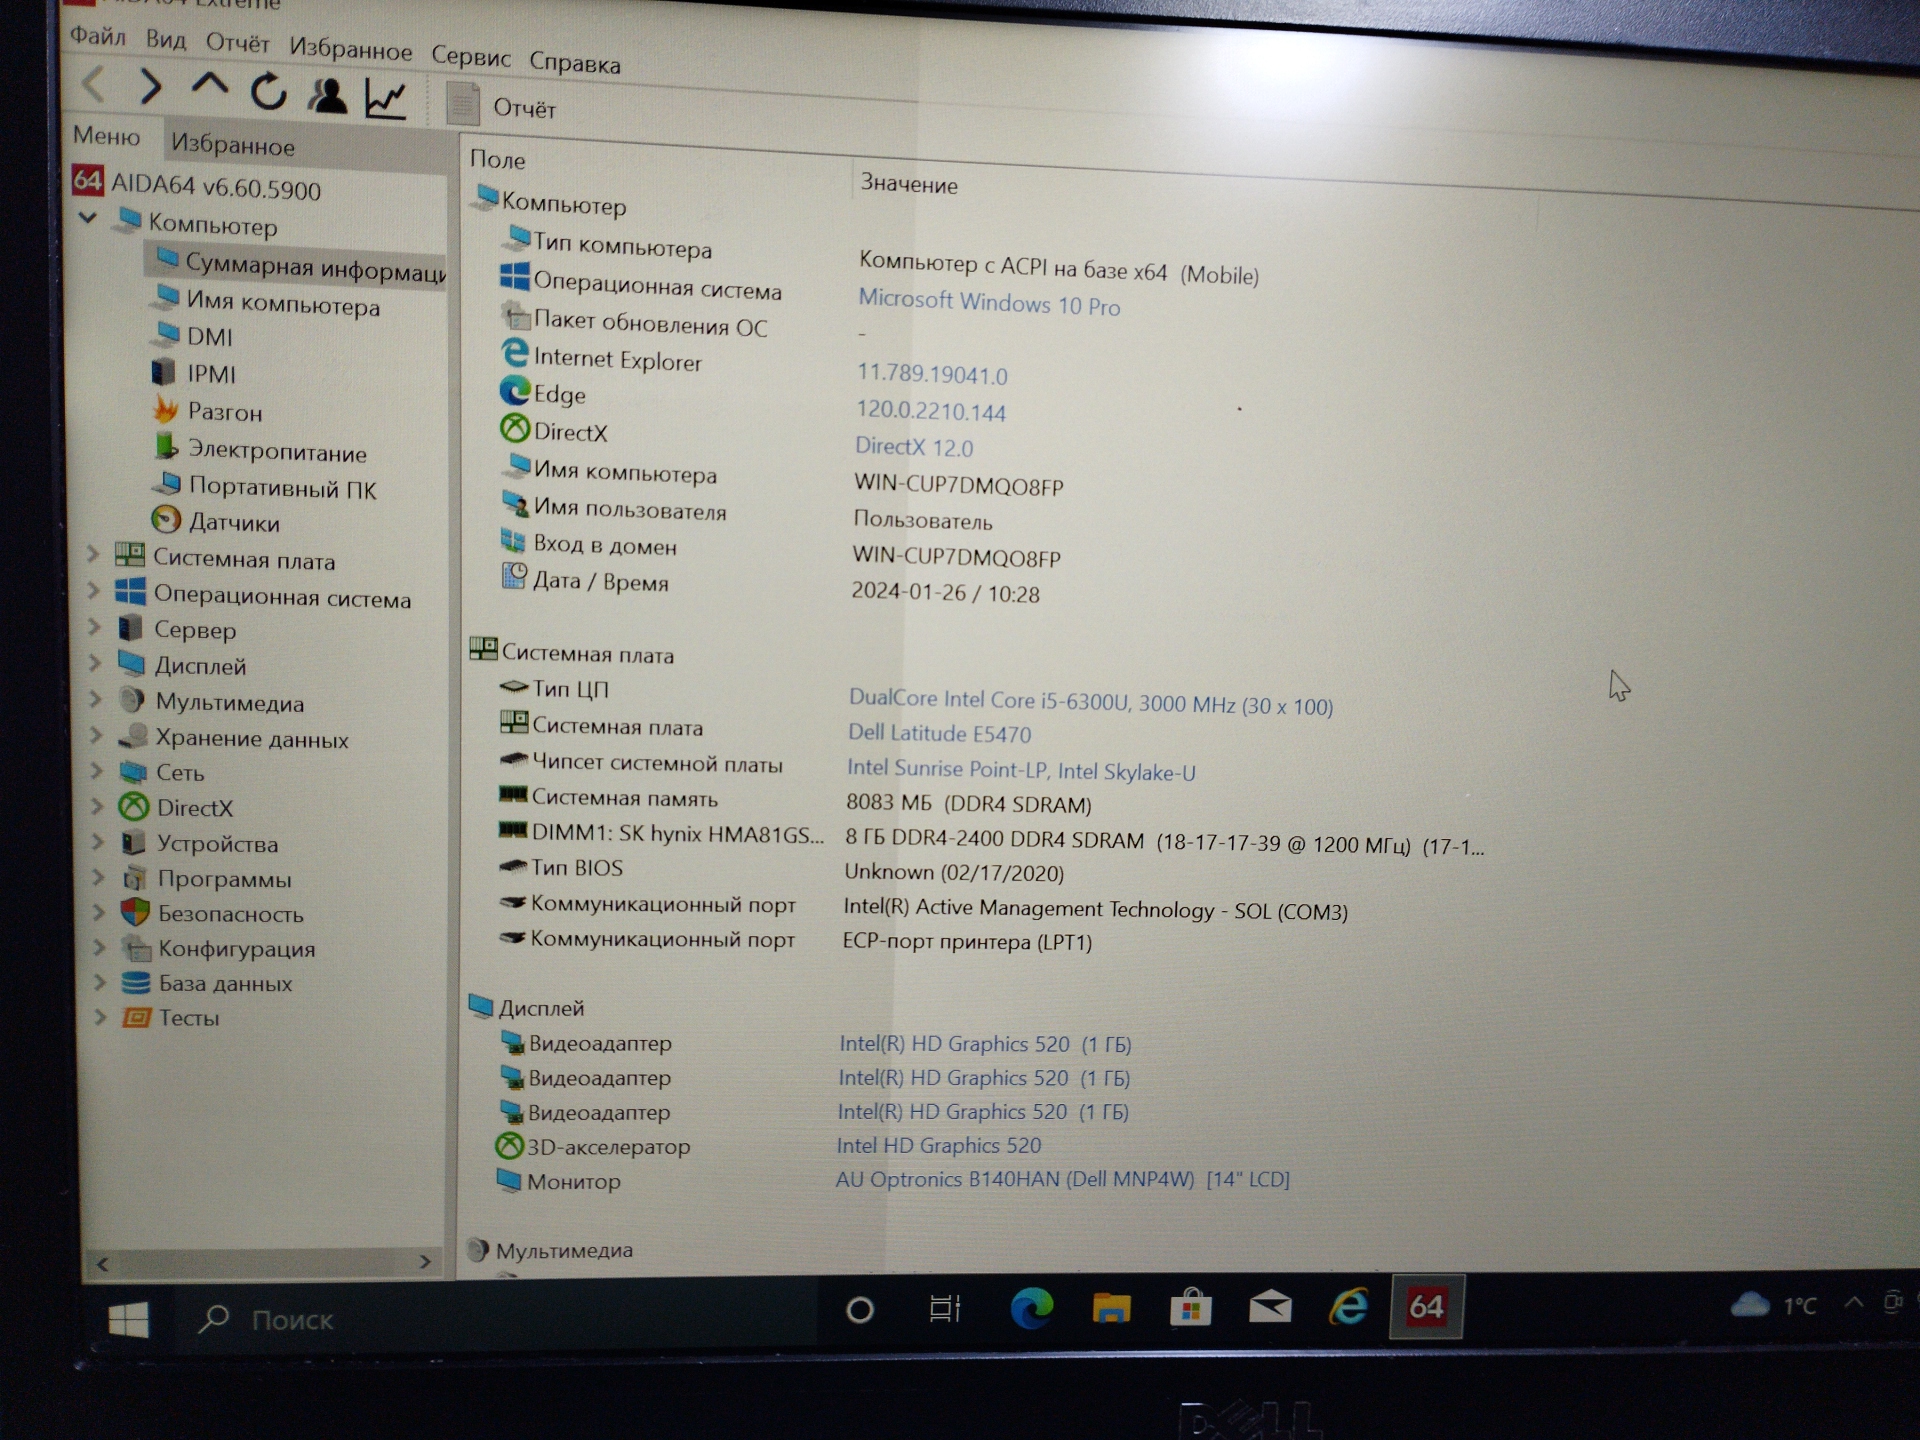Go up one level with the up arrow icon
Image resolution: width=1920 pixels, height=1440 pixels.
point(209,86)
